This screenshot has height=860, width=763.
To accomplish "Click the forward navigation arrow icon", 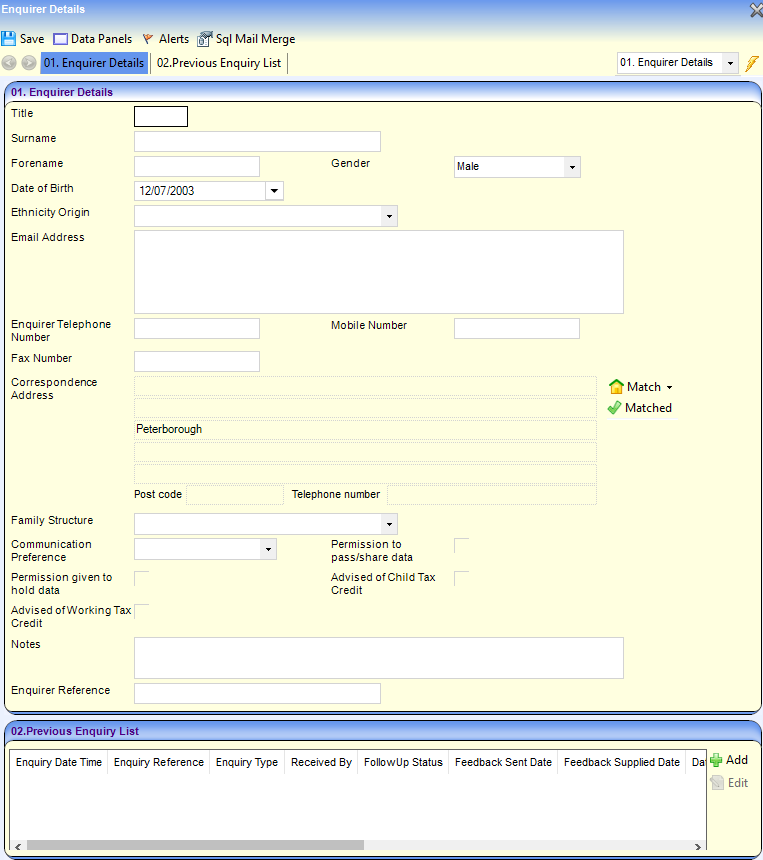I will pyautogui.click(x=29, y=63).
